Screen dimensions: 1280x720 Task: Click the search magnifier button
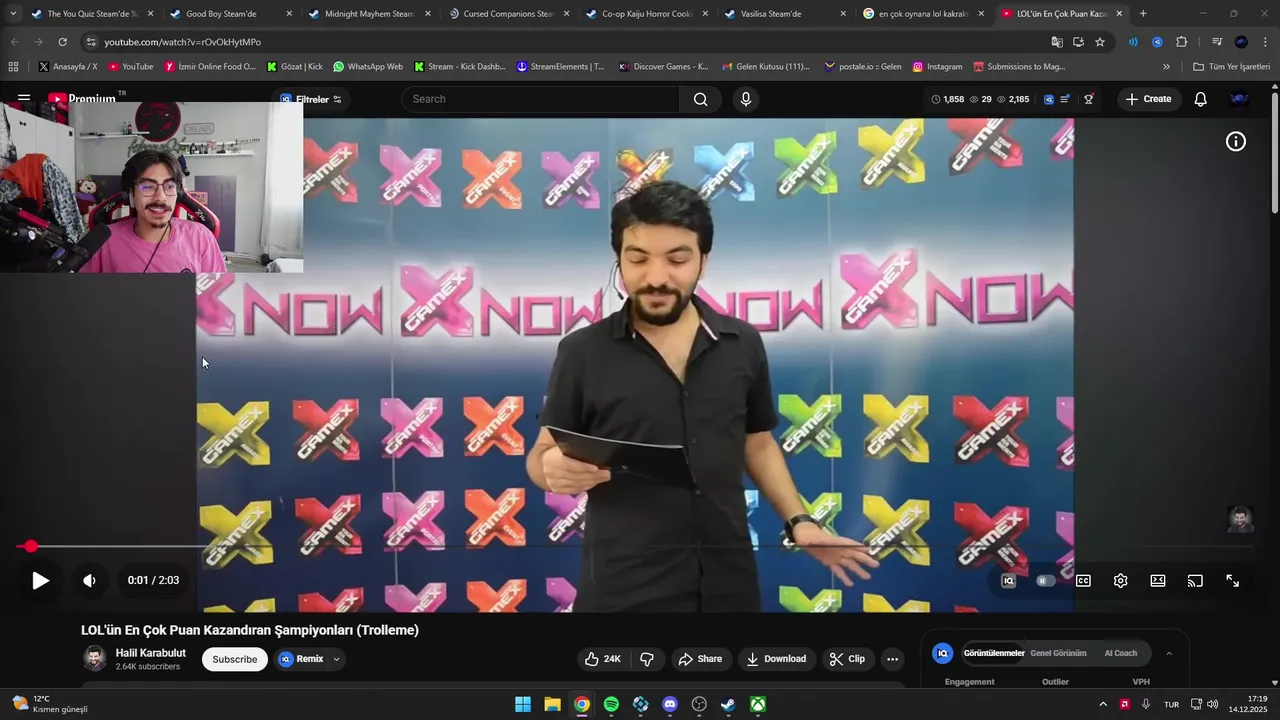[x=700, y=99]
